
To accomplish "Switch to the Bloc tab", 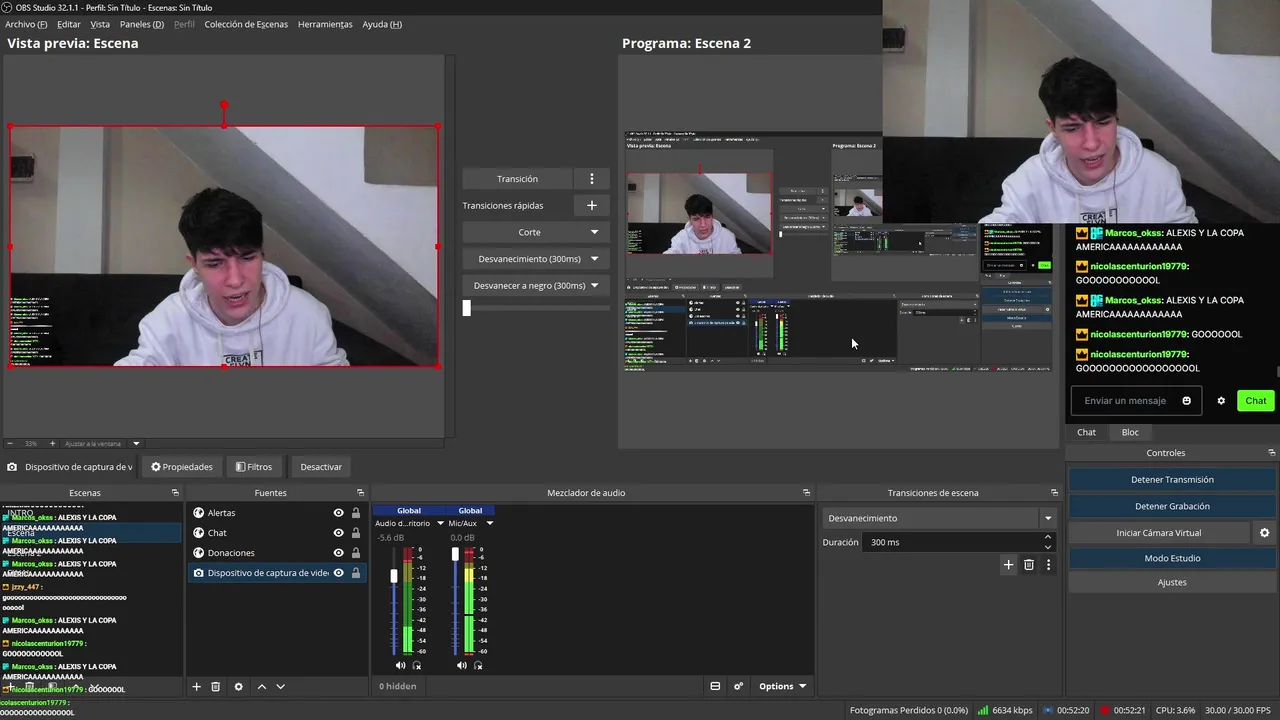I will (1130, 432).
